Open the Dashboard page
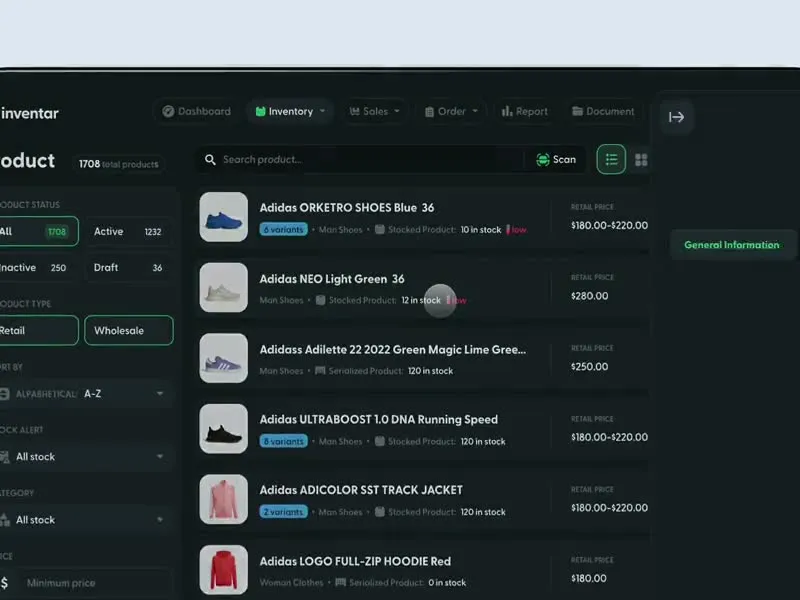Screen dimensions: 800x600 196,111
